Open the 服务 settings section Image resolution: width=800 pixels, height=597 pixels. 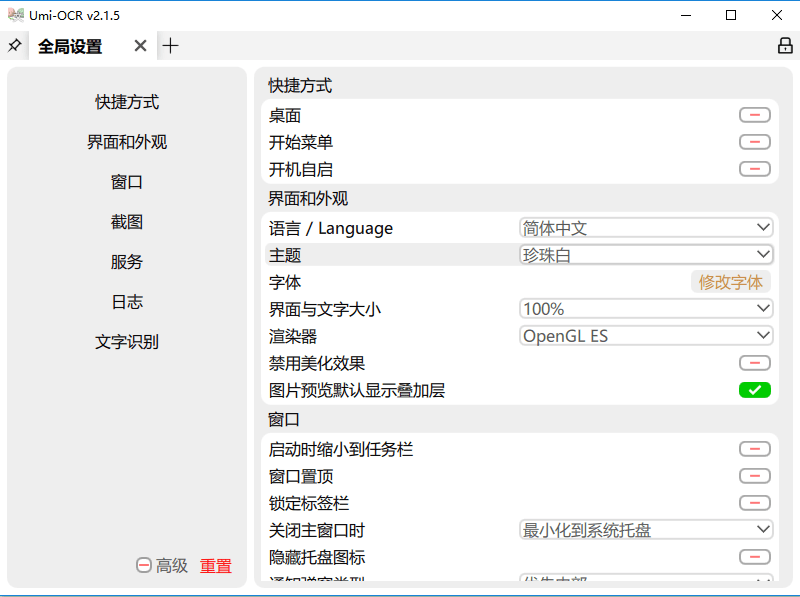point(125,261)
